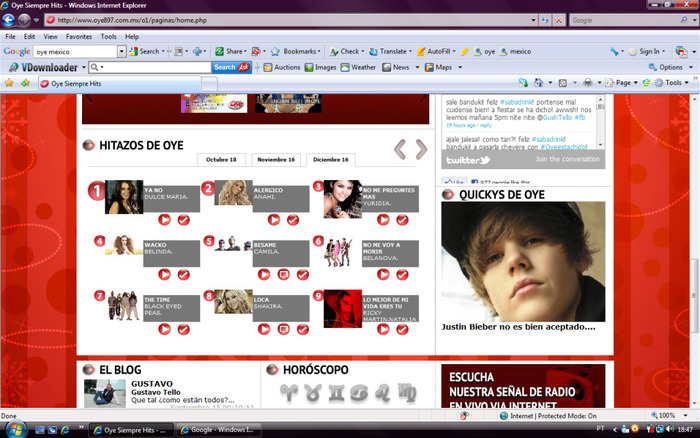
Task: Open the Tools menu in menu bar
Action: click(x=108, y=37)
